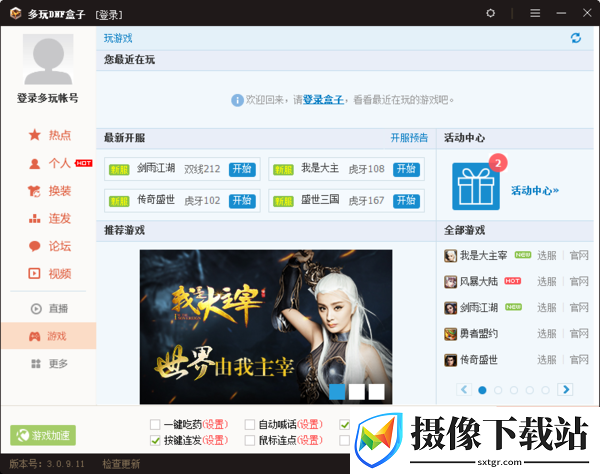Viewport: 600px width, 474px height.
Task: Open 设置 for 一键吃药
Action: [x=215, y=424]
